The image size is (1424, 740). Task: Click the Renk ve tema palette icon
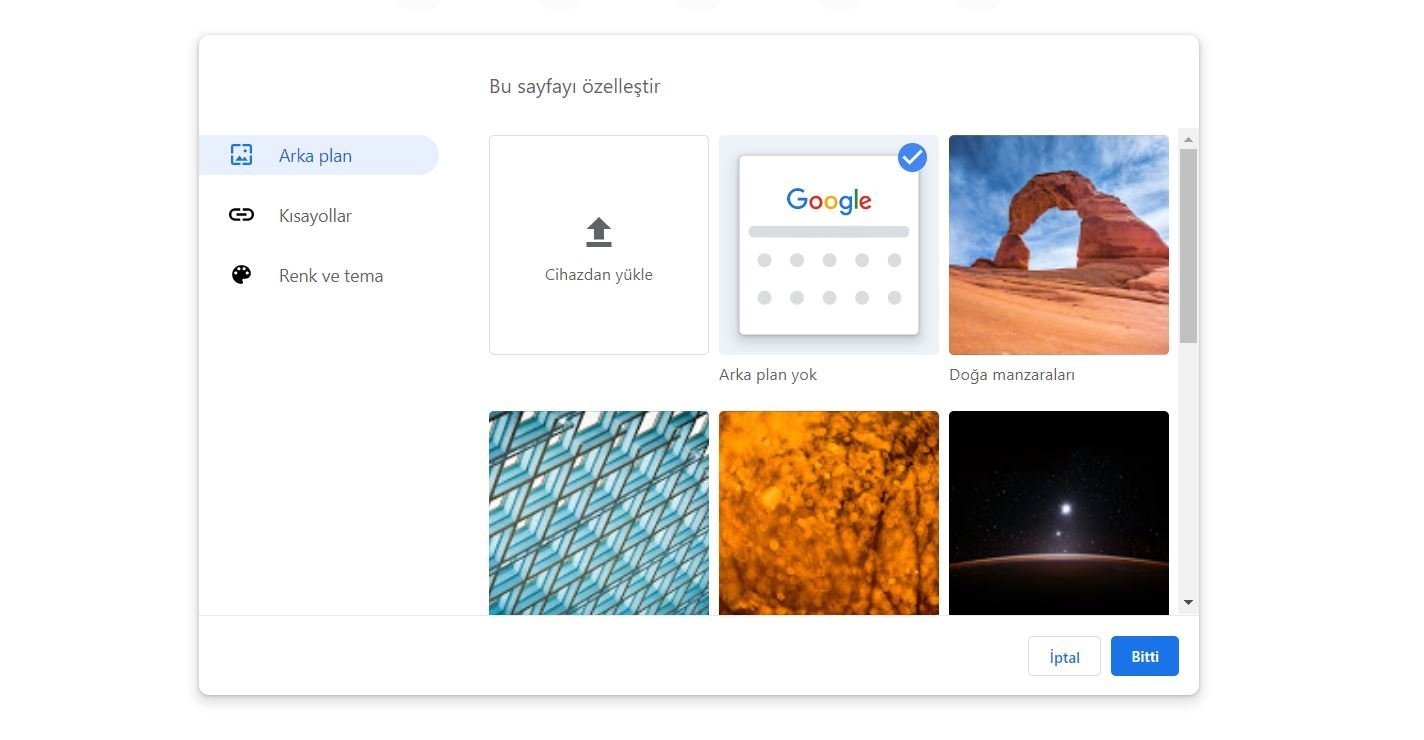(241, 275)
